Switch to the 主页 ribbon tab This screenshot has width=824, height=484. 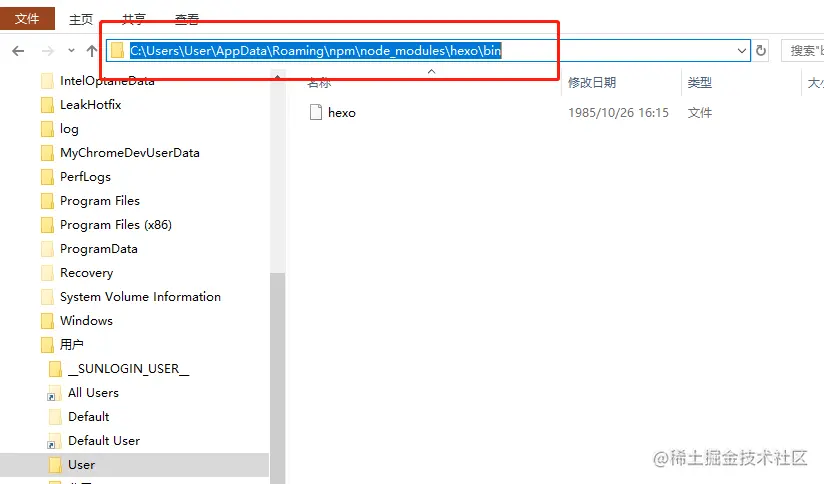(x=80, y=19)
